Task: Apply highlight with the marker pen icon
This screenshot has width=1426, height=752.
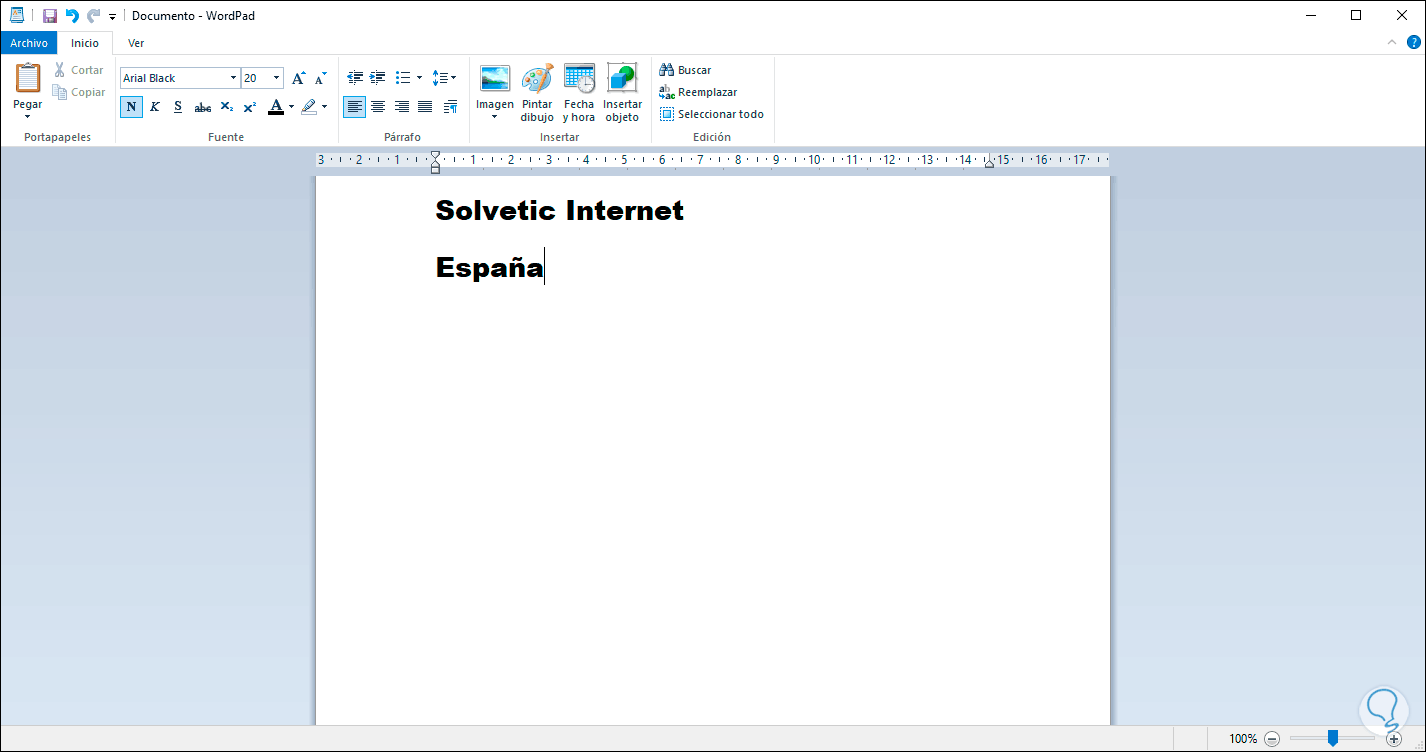Action: click(x=309, y=107)
